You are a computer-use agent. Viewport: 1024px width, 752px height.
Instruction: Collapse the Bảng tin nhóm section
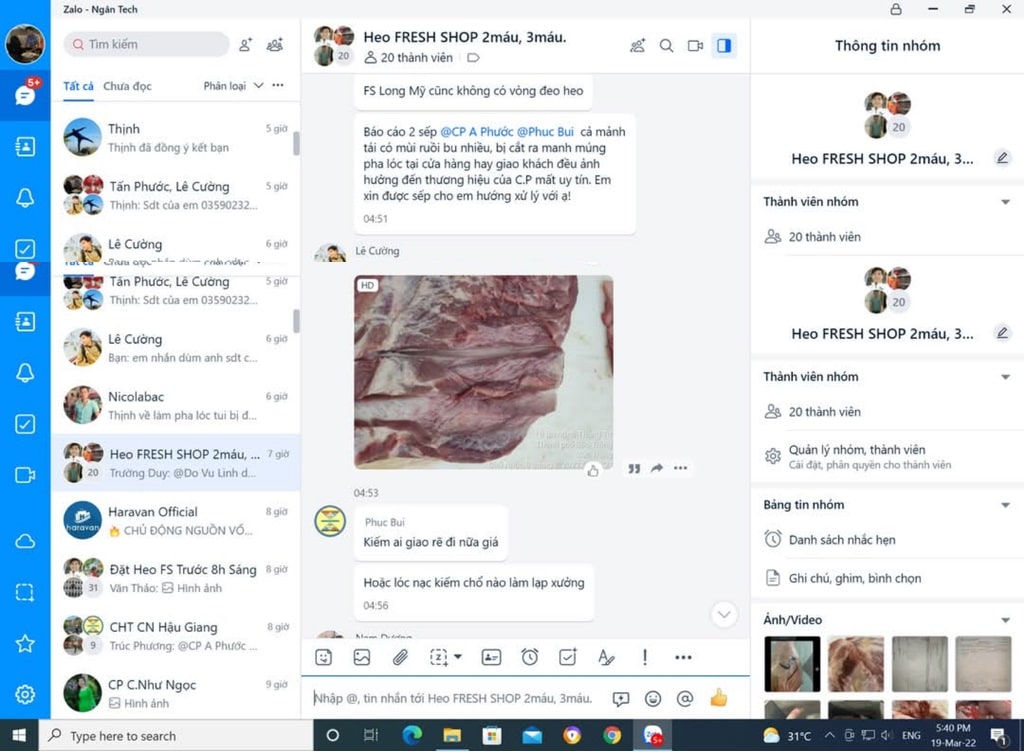tap(1006, 505)
